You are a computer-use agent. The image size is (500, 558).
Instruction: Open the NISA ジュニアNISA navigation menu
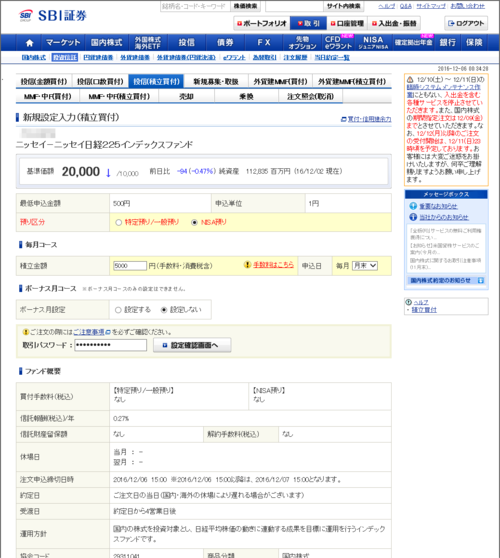373,43
